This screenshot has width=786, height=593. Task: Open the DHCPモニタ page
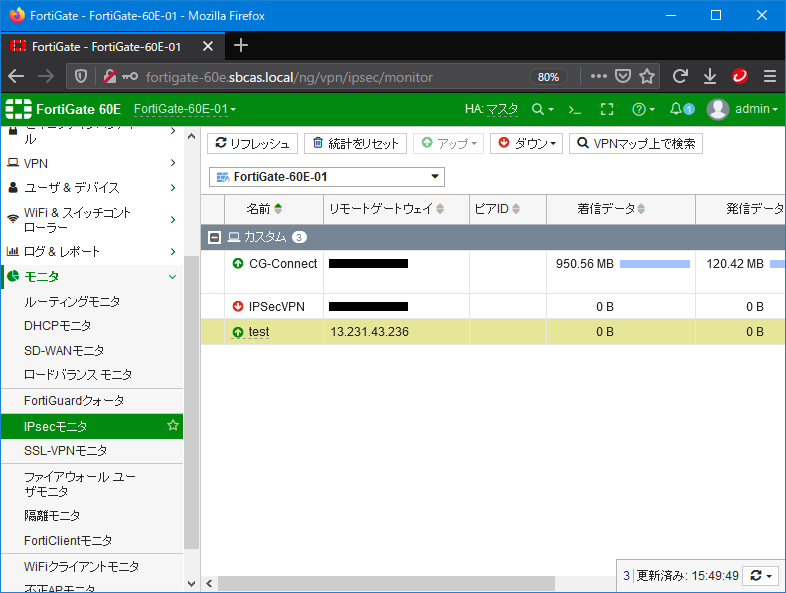(x=58, y=326)
